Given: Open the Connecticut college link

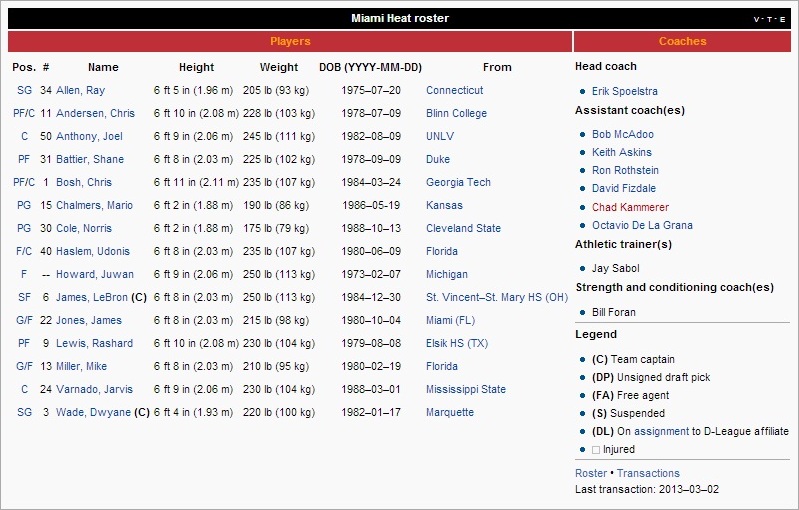Looking at the screenshot, I should [455, 90].
